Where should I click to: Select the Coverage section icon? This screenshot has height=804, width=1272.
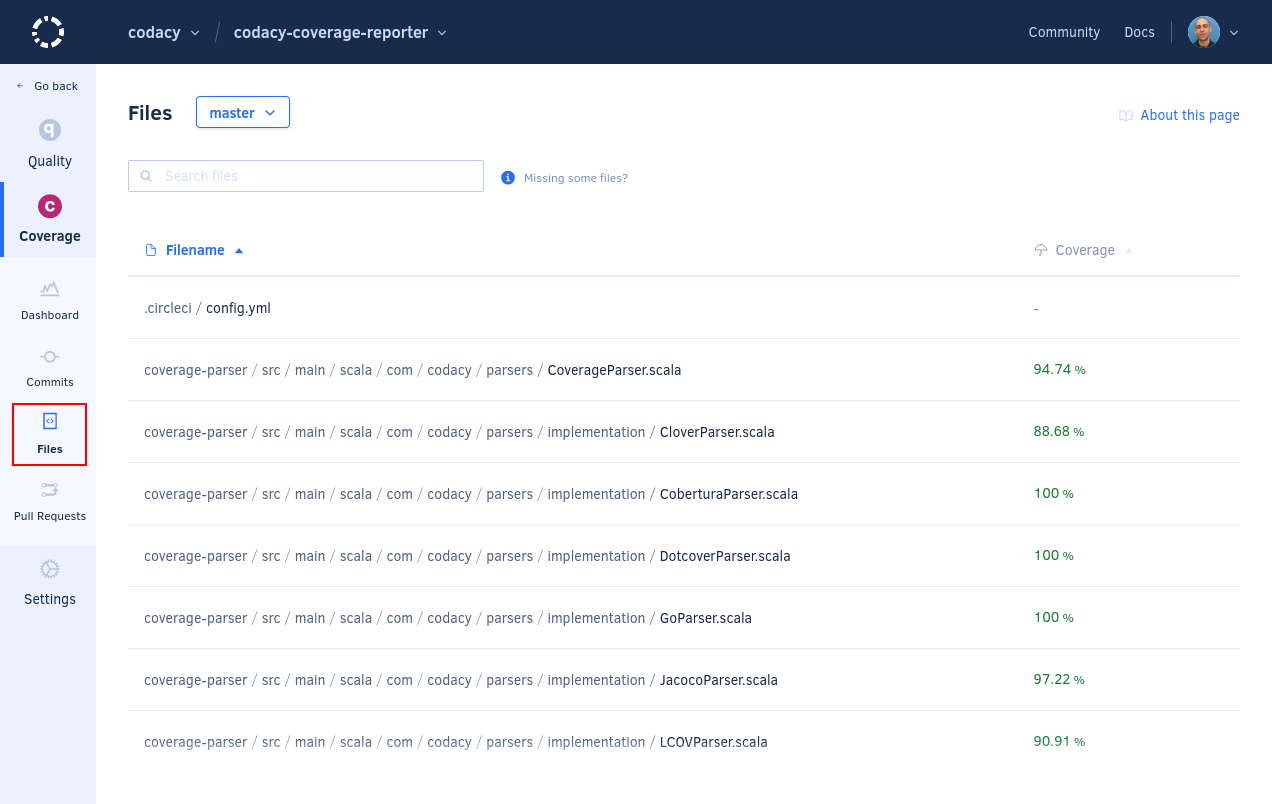50,206
